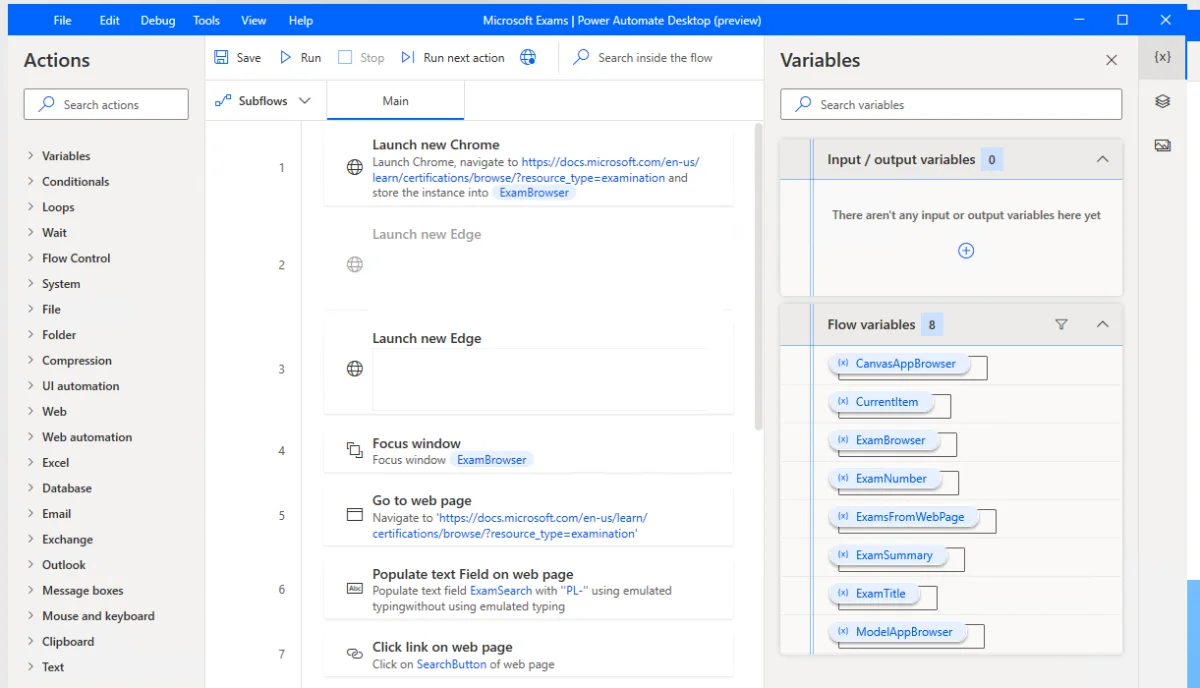Expand the Message boxes group
The height and width of the screenshot is (688, 1200).
(x=30, y=591)
